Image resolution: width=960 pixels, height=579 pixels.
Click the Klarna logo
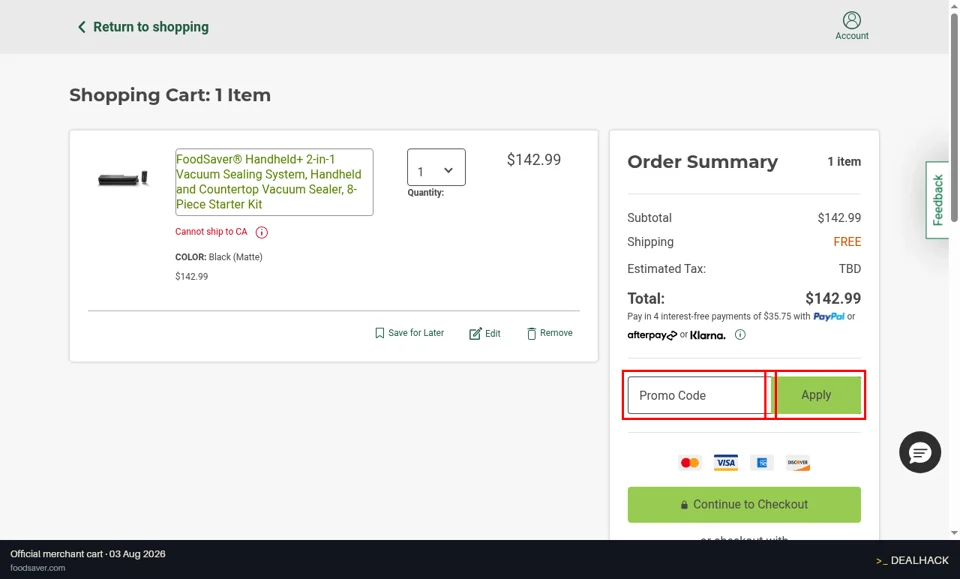[707, 335]
